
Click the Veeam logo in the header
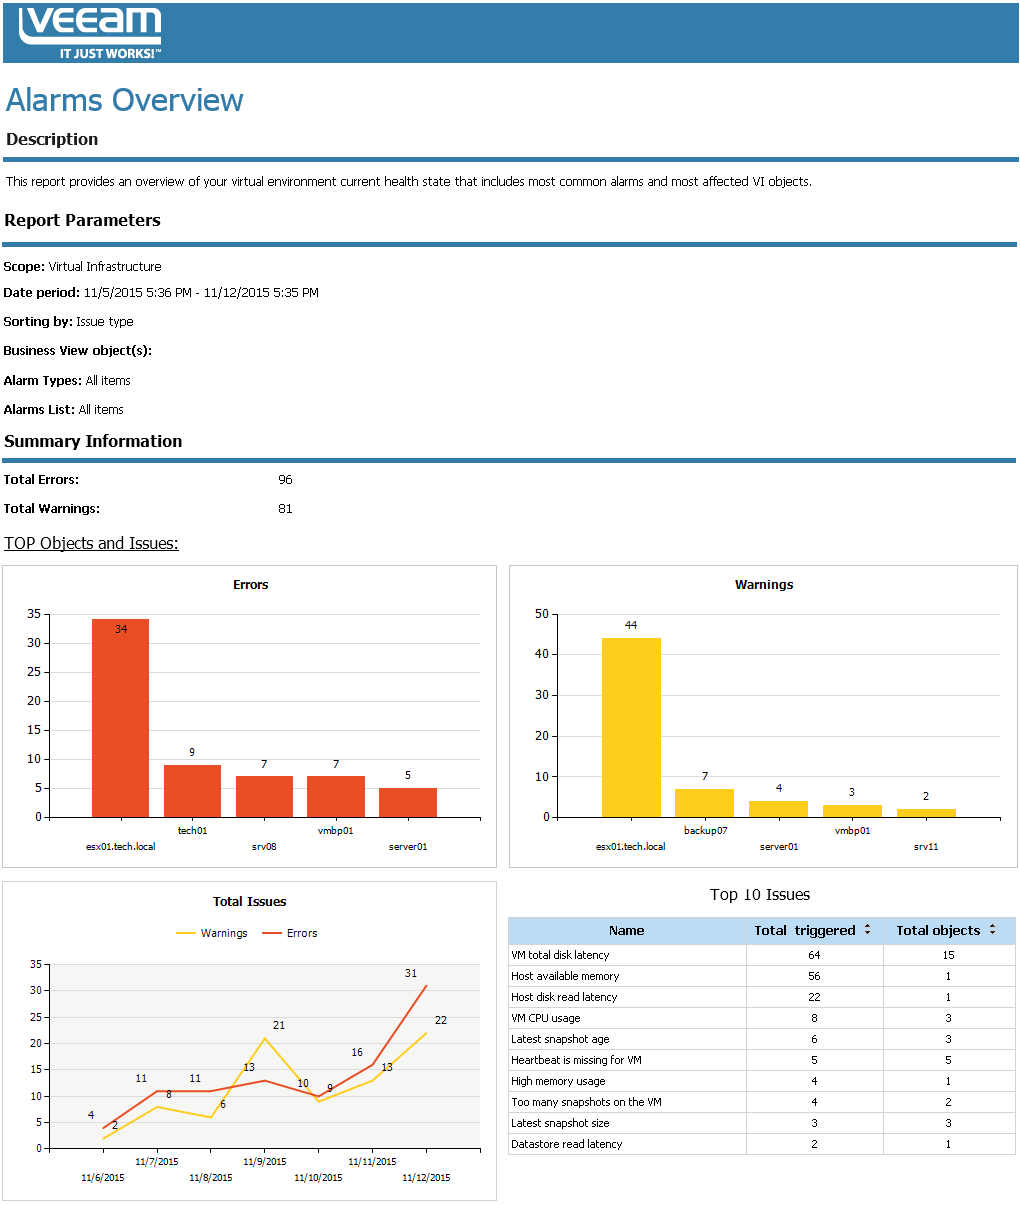(90, 33)
